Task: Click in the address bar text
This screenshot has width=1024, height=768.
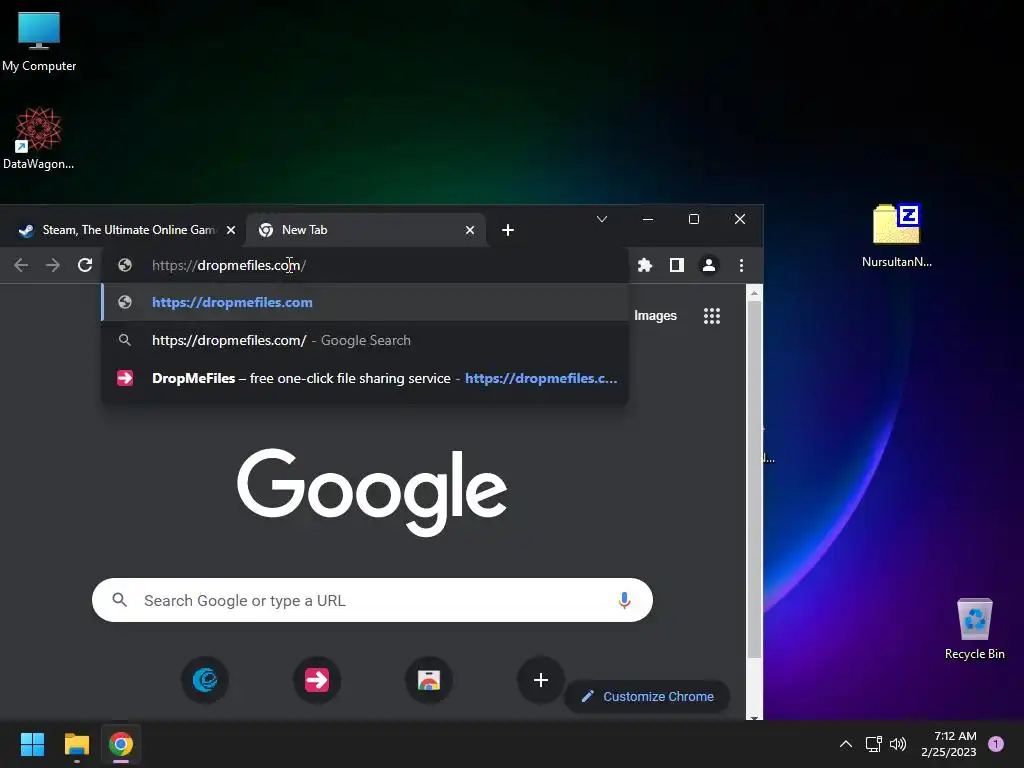Action: pyautogui.click(x=229, y=265)
